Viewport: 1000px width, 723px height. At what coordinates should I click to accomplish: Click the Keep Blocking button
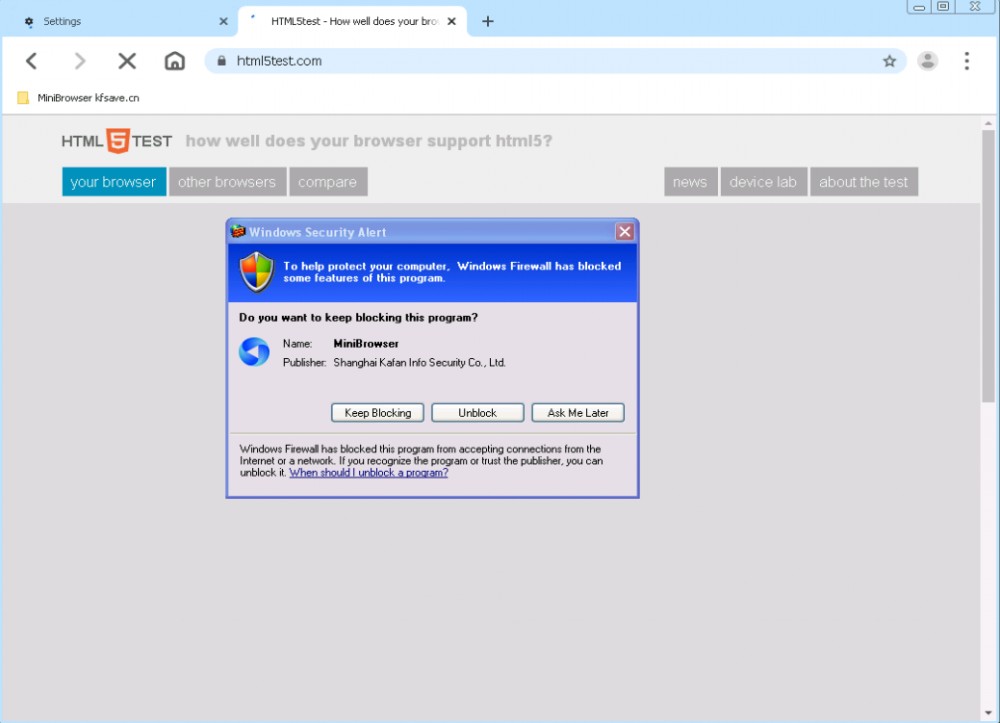(x=377, y=412)
